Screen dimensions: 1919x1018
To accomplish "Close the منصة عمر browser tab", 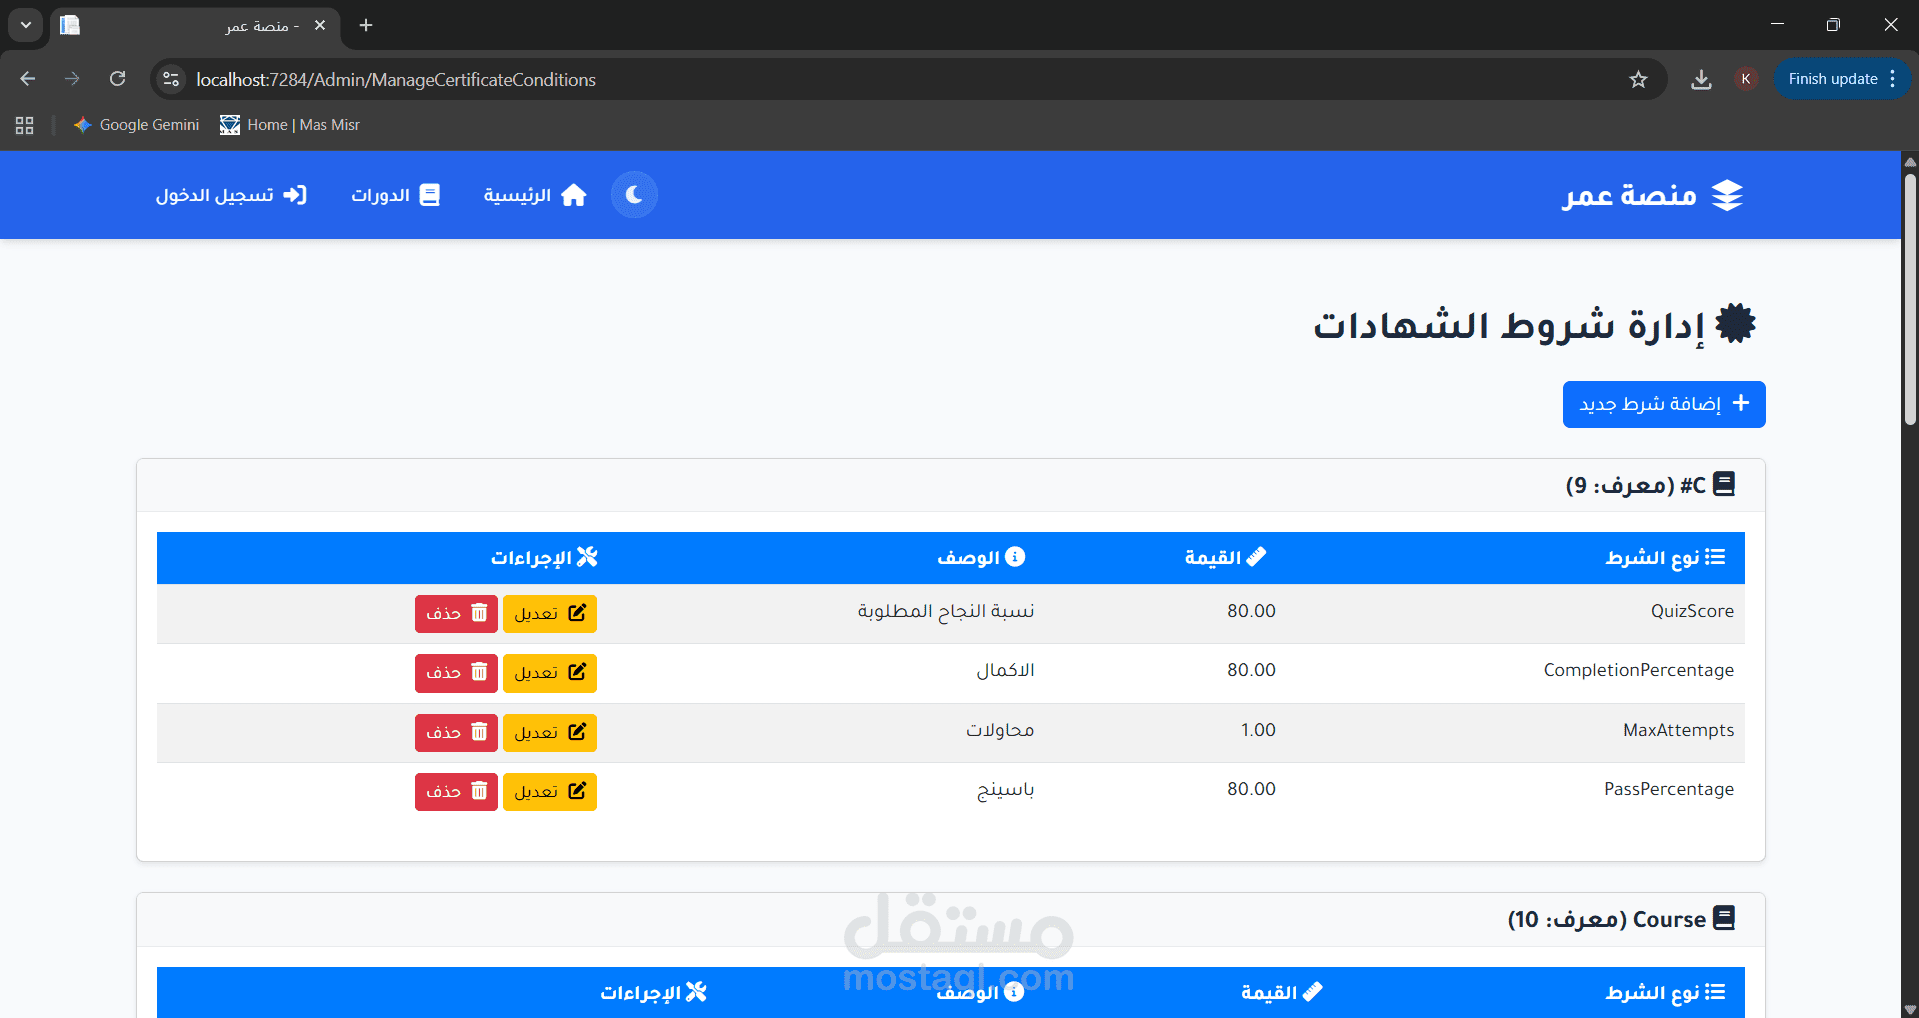I will pyautogui.click(x=320, y=25).
